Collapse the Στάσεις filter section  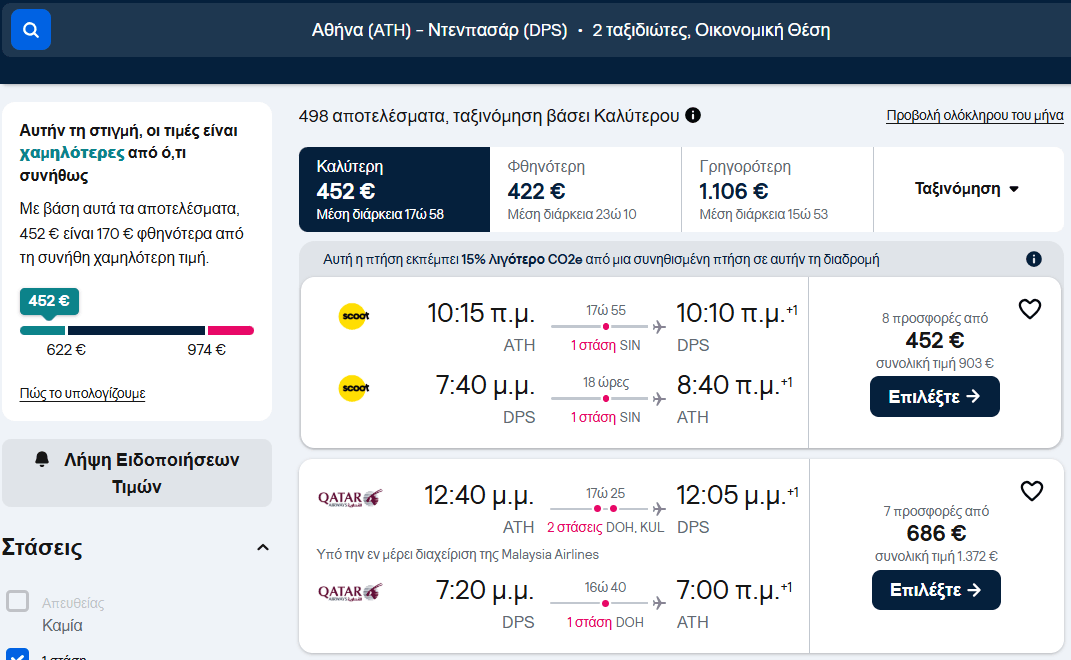[263, 548]
